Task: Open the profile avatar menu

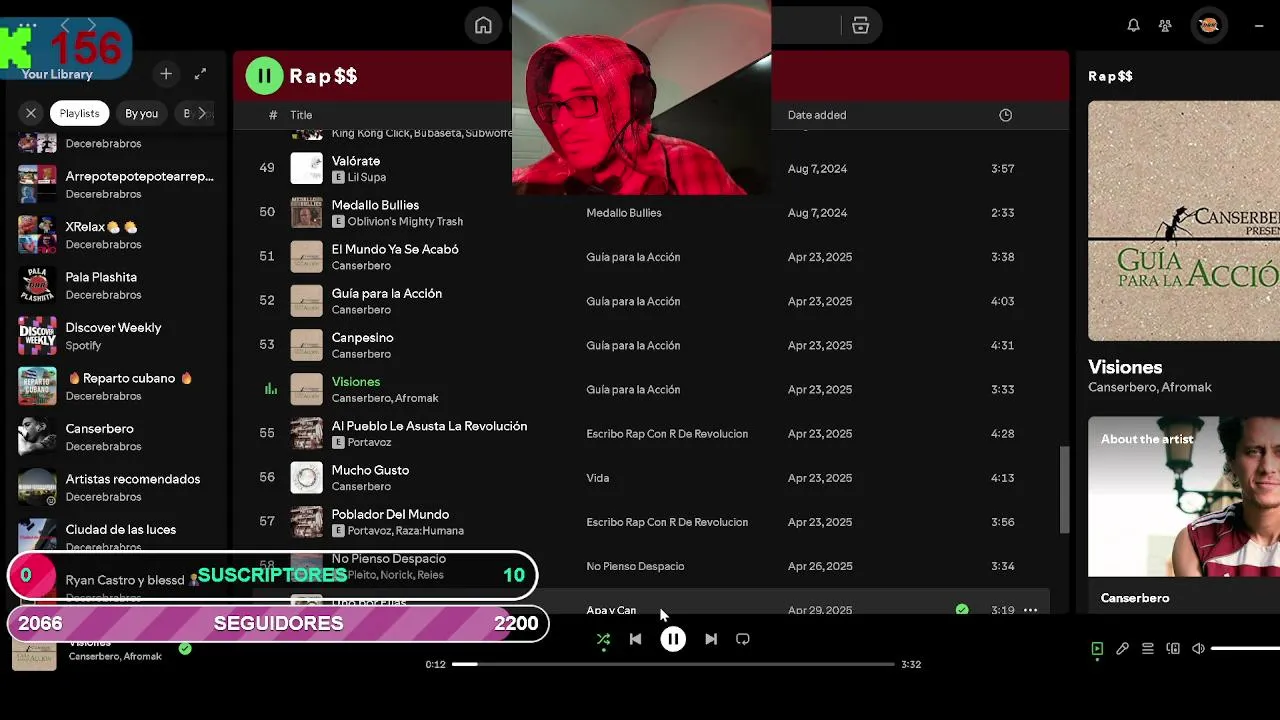Action: [x=1208, y=26]
